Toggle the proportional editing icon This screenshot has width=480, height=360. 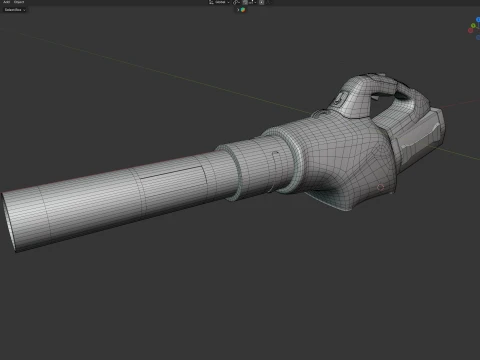tap(262, 2)
